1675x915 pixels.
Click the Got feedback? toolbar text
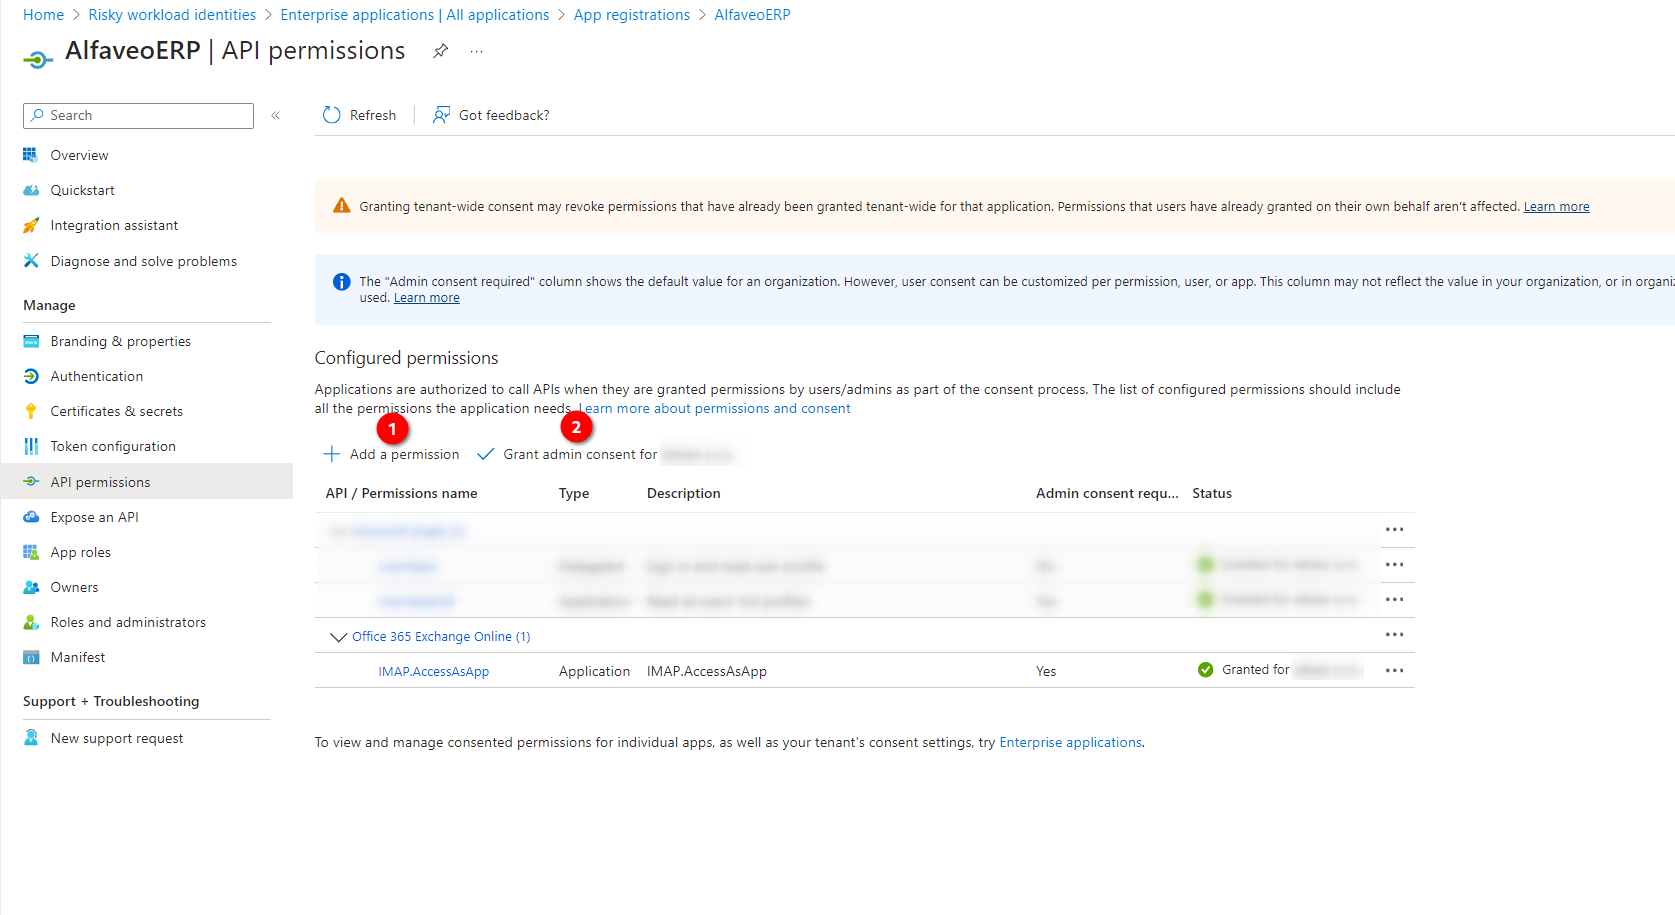(x=504, y=116)
